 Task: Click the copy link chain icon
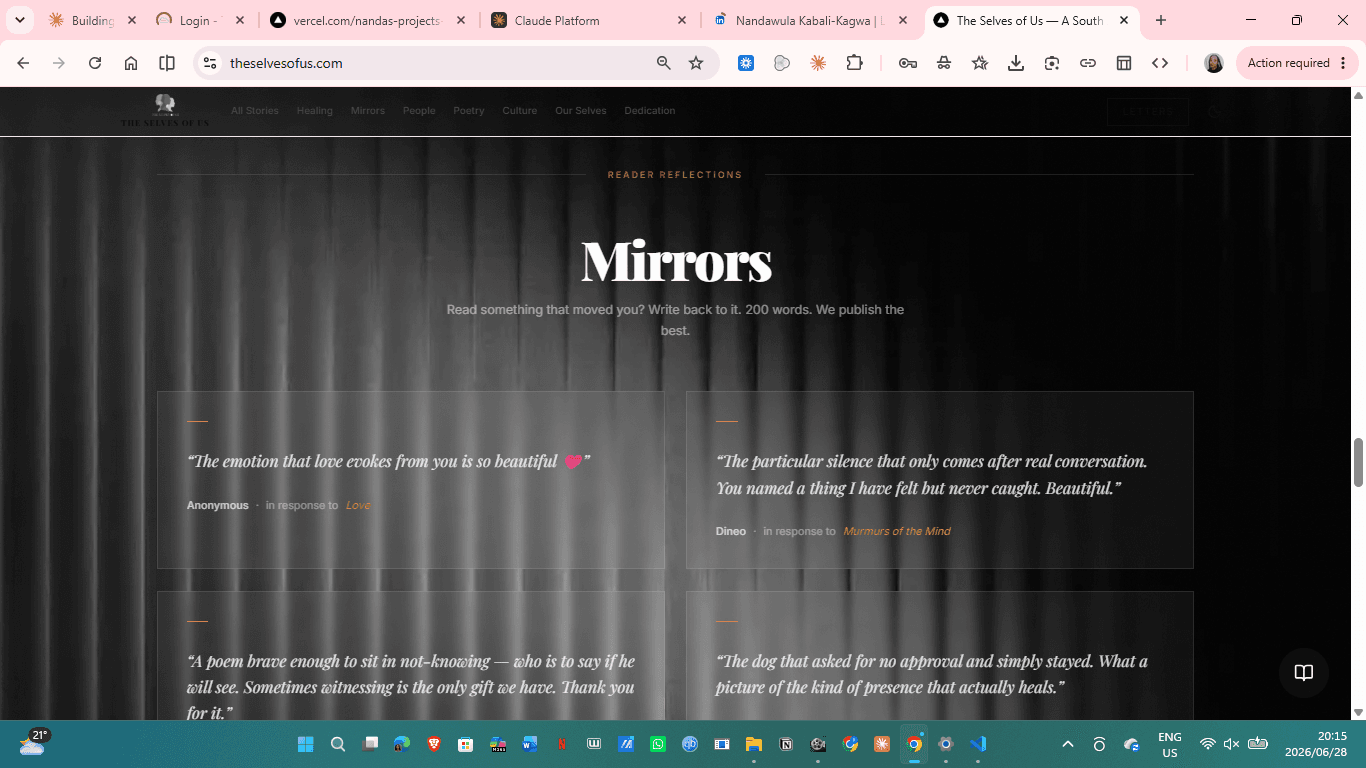tap(1088, 63)
